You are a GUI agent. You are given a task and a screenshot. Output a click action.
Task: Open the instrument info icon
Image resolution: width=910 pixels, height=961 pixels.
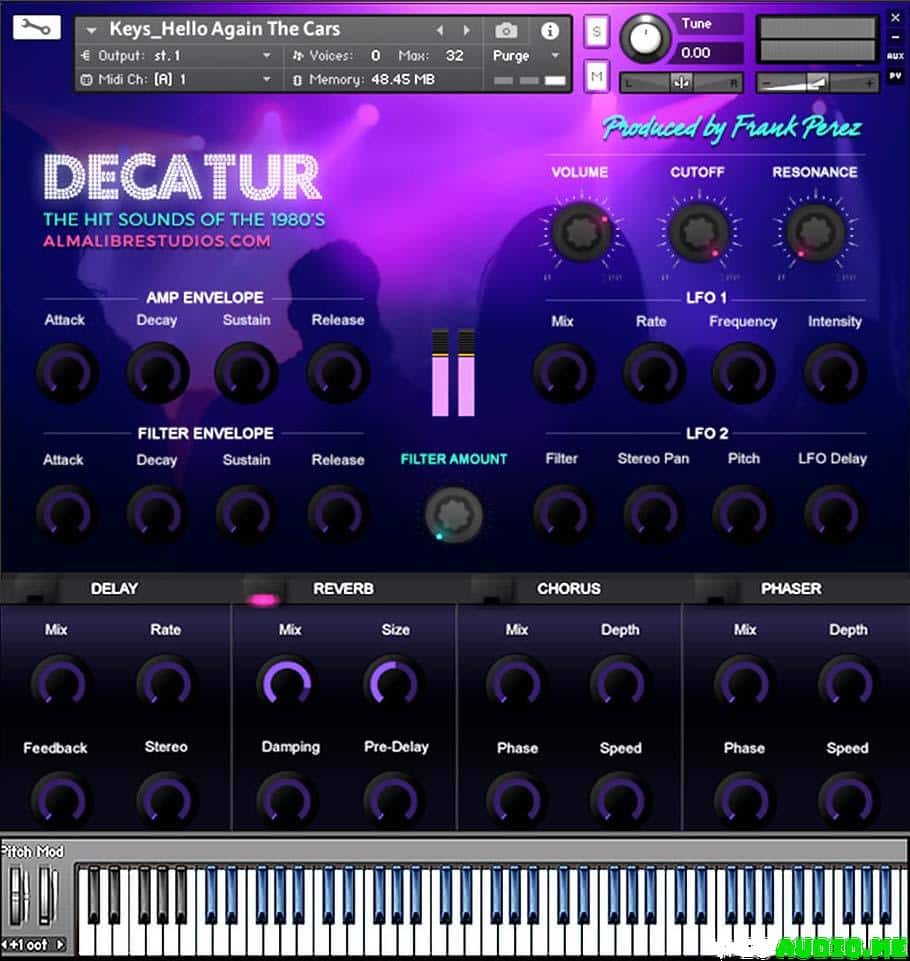[x=550, y=31]
